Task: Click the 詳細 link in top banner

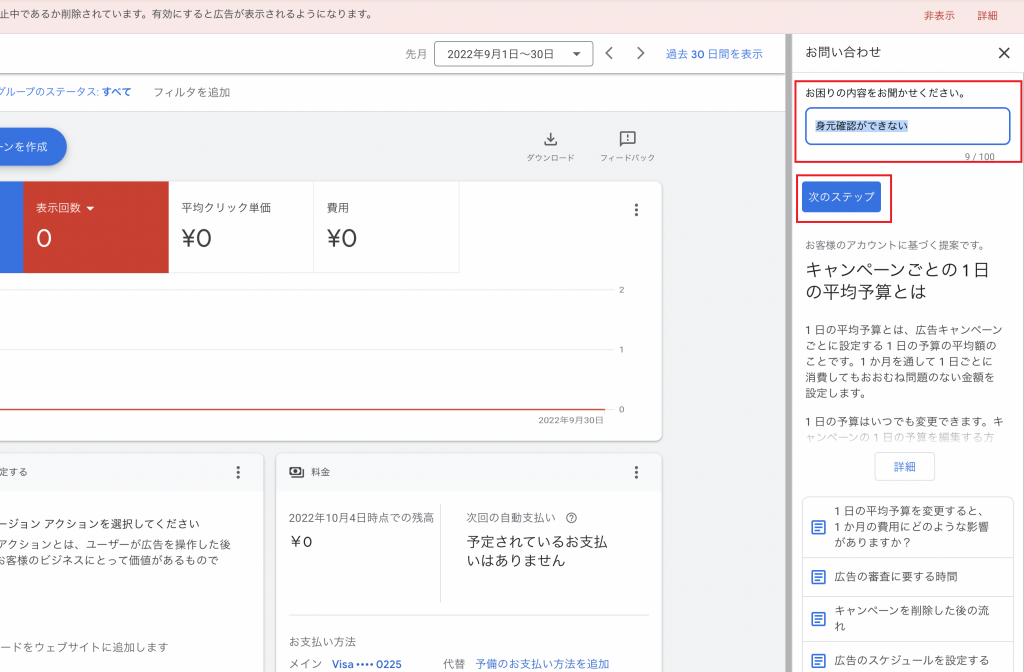Action: (987, 16)
